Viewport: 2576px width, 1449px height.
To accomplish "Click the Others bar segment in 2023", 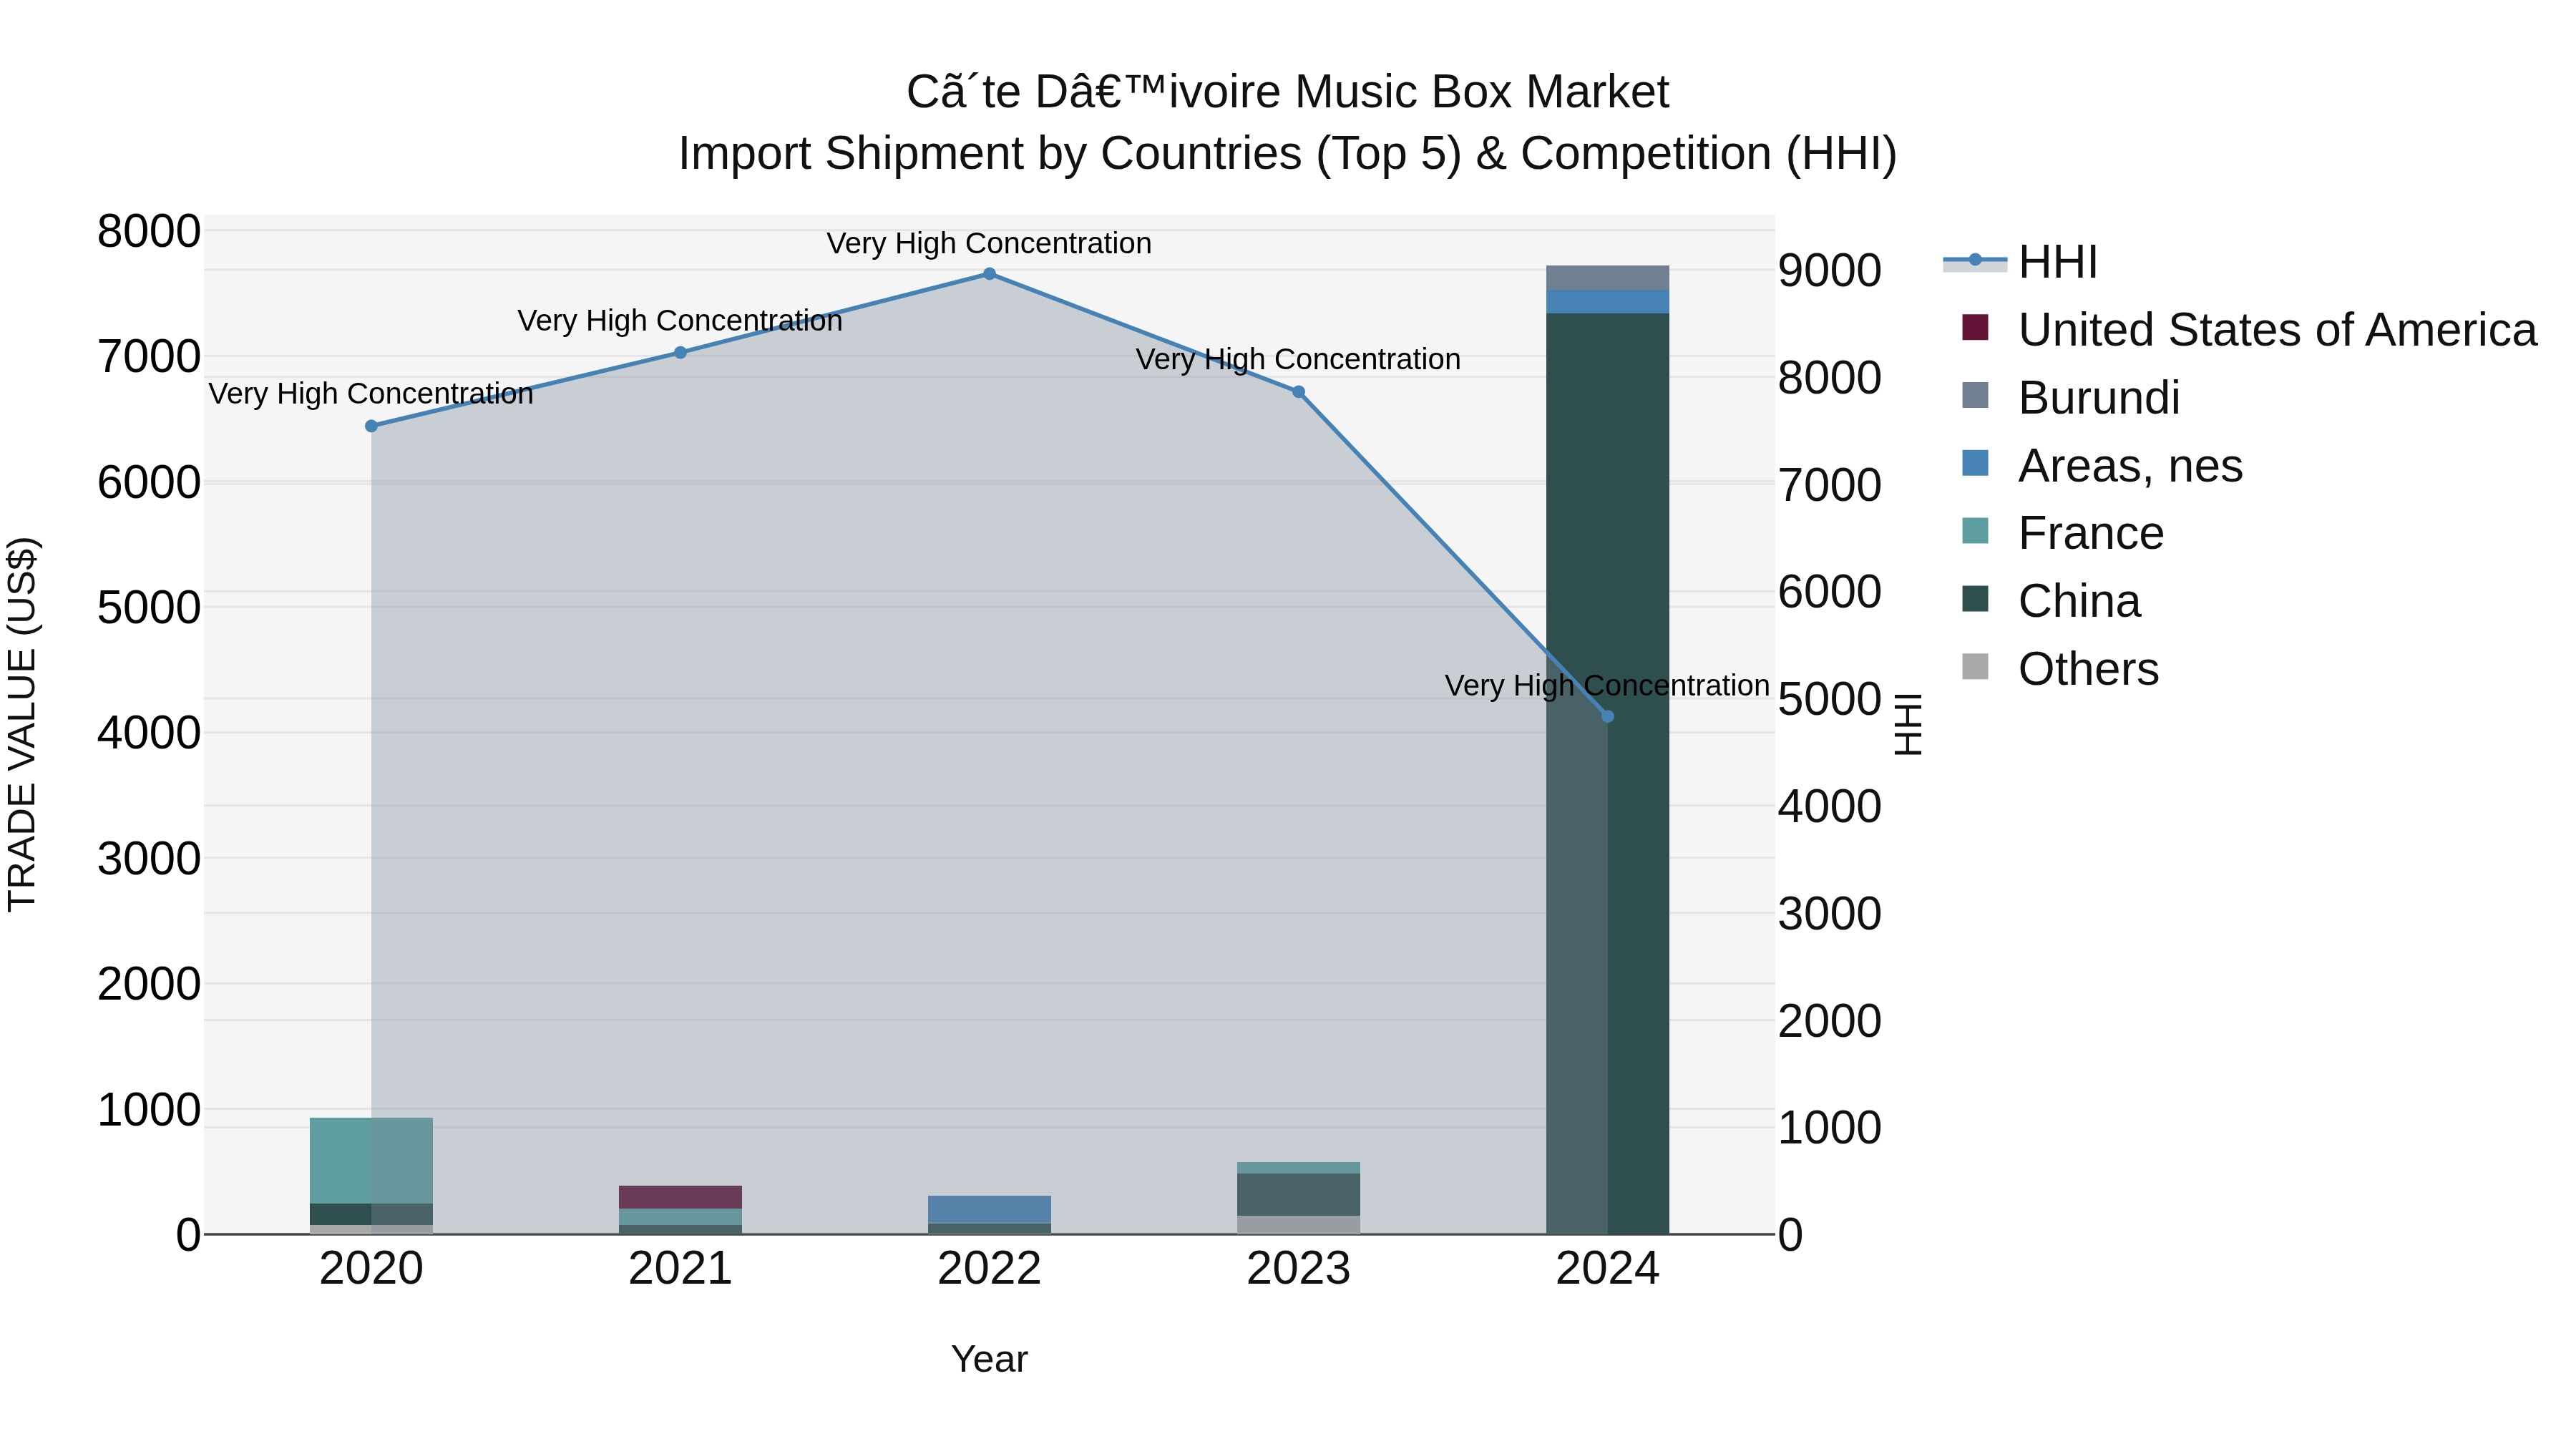I will tap(1298, 1225).
